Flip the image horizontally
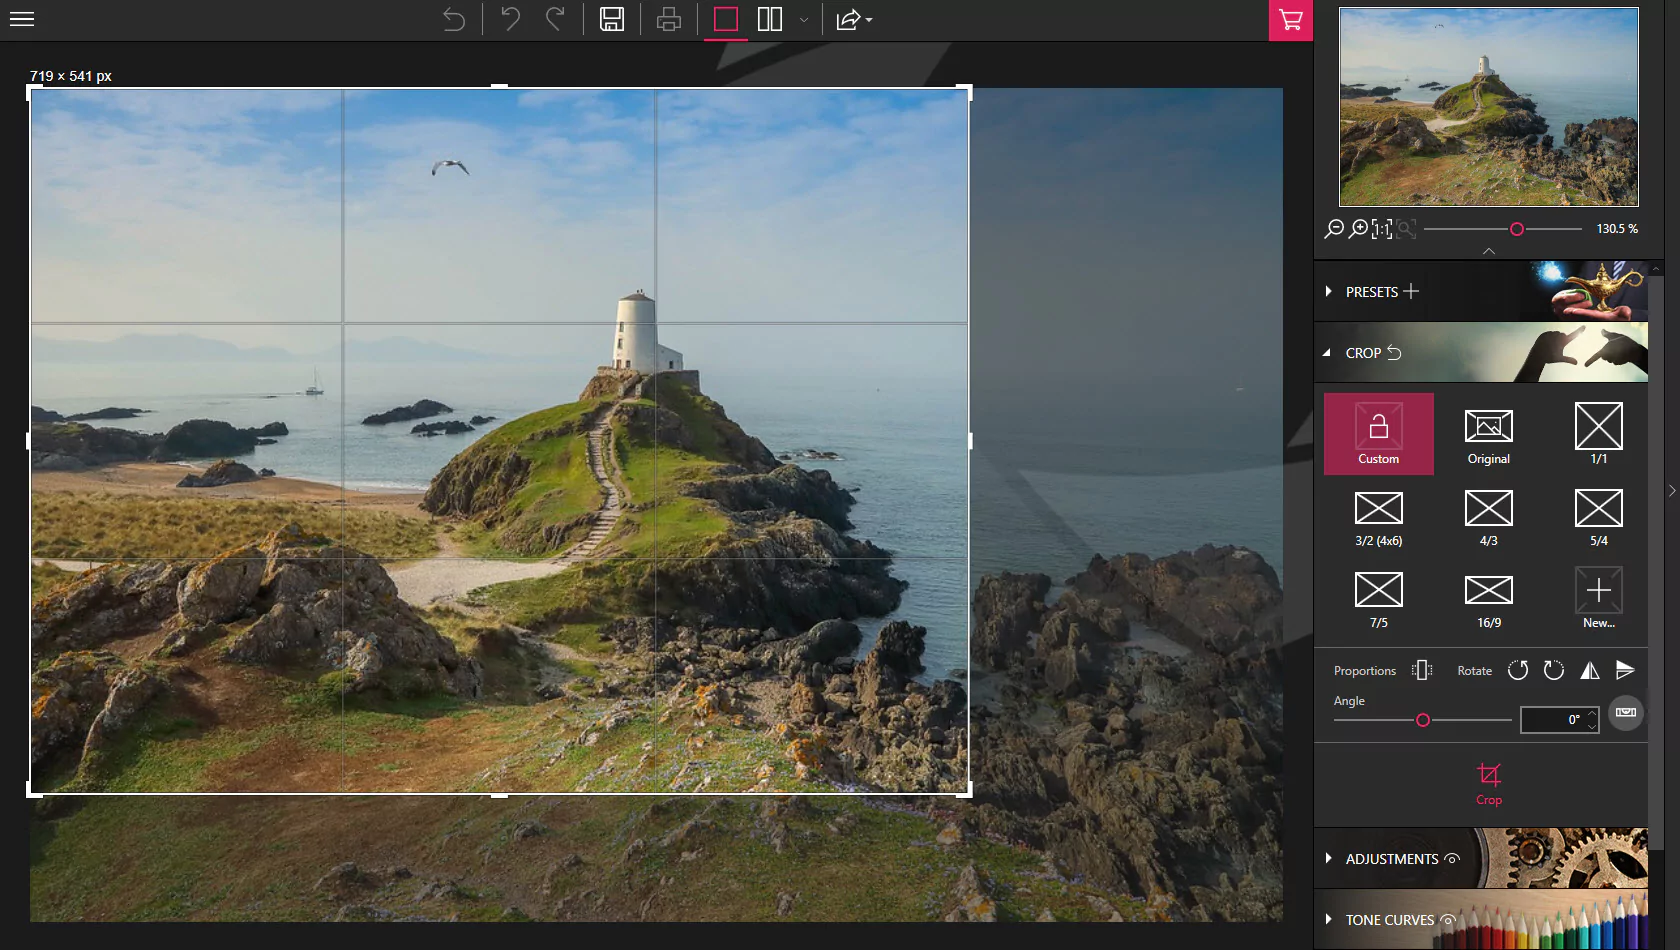1680x950 pixels. click(x=1590, y=670)
